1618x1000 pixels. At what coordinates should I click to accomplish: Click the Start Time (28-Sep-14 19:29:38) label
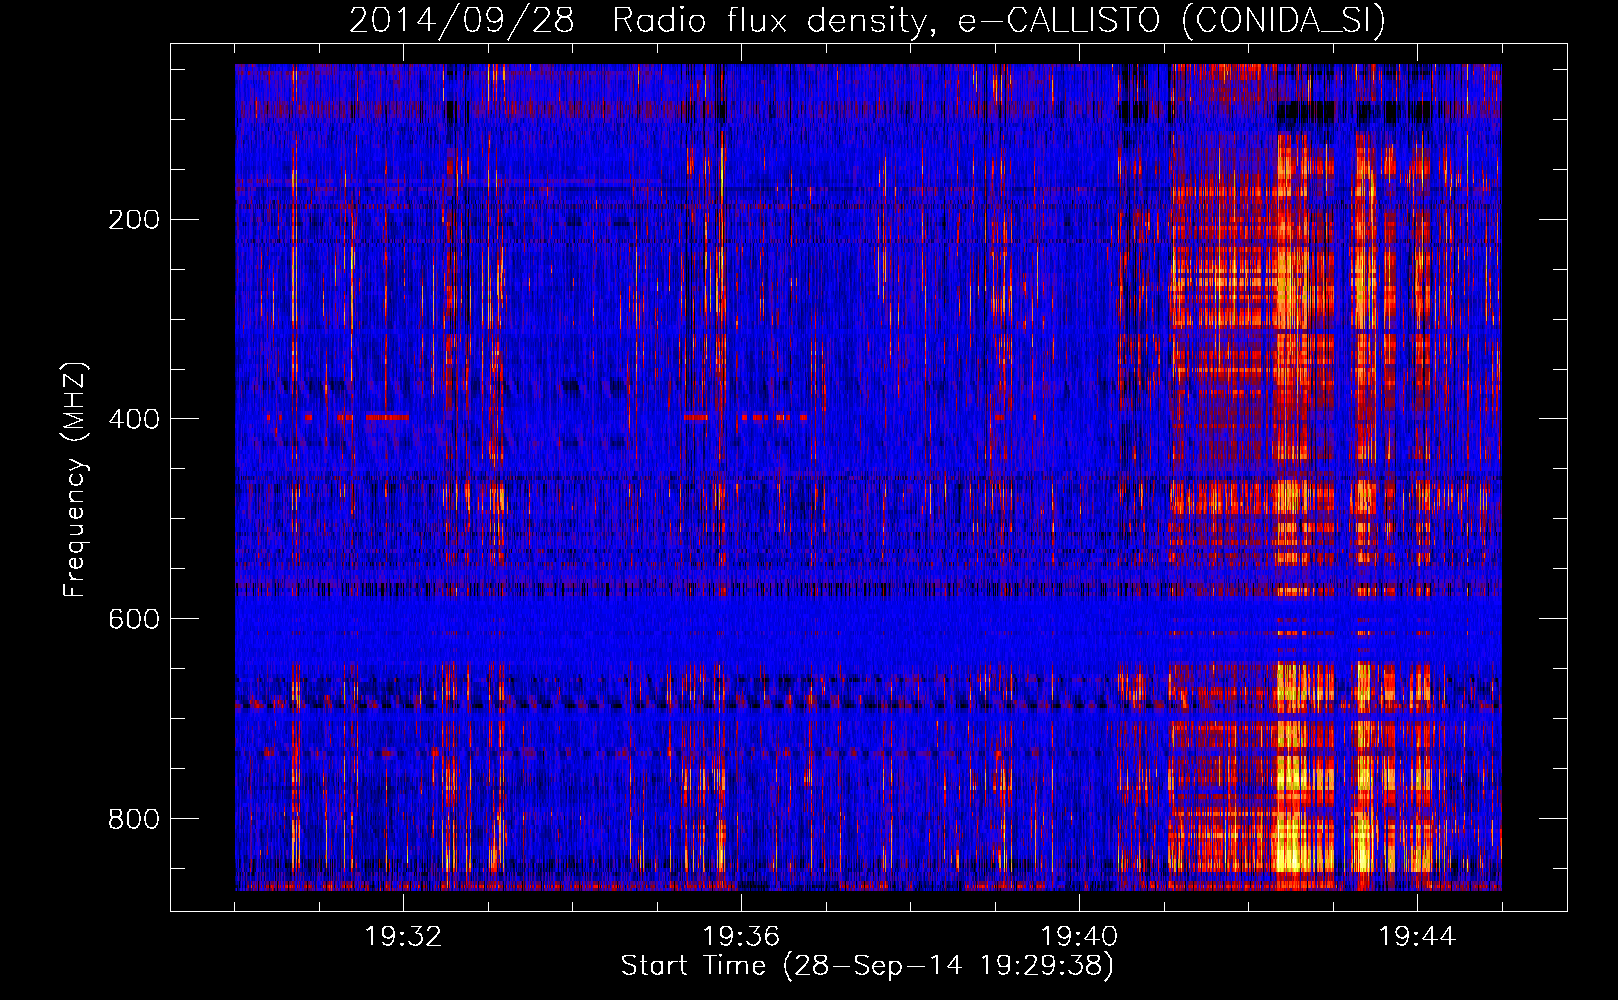pyautogui.click(x=867, y=966)
